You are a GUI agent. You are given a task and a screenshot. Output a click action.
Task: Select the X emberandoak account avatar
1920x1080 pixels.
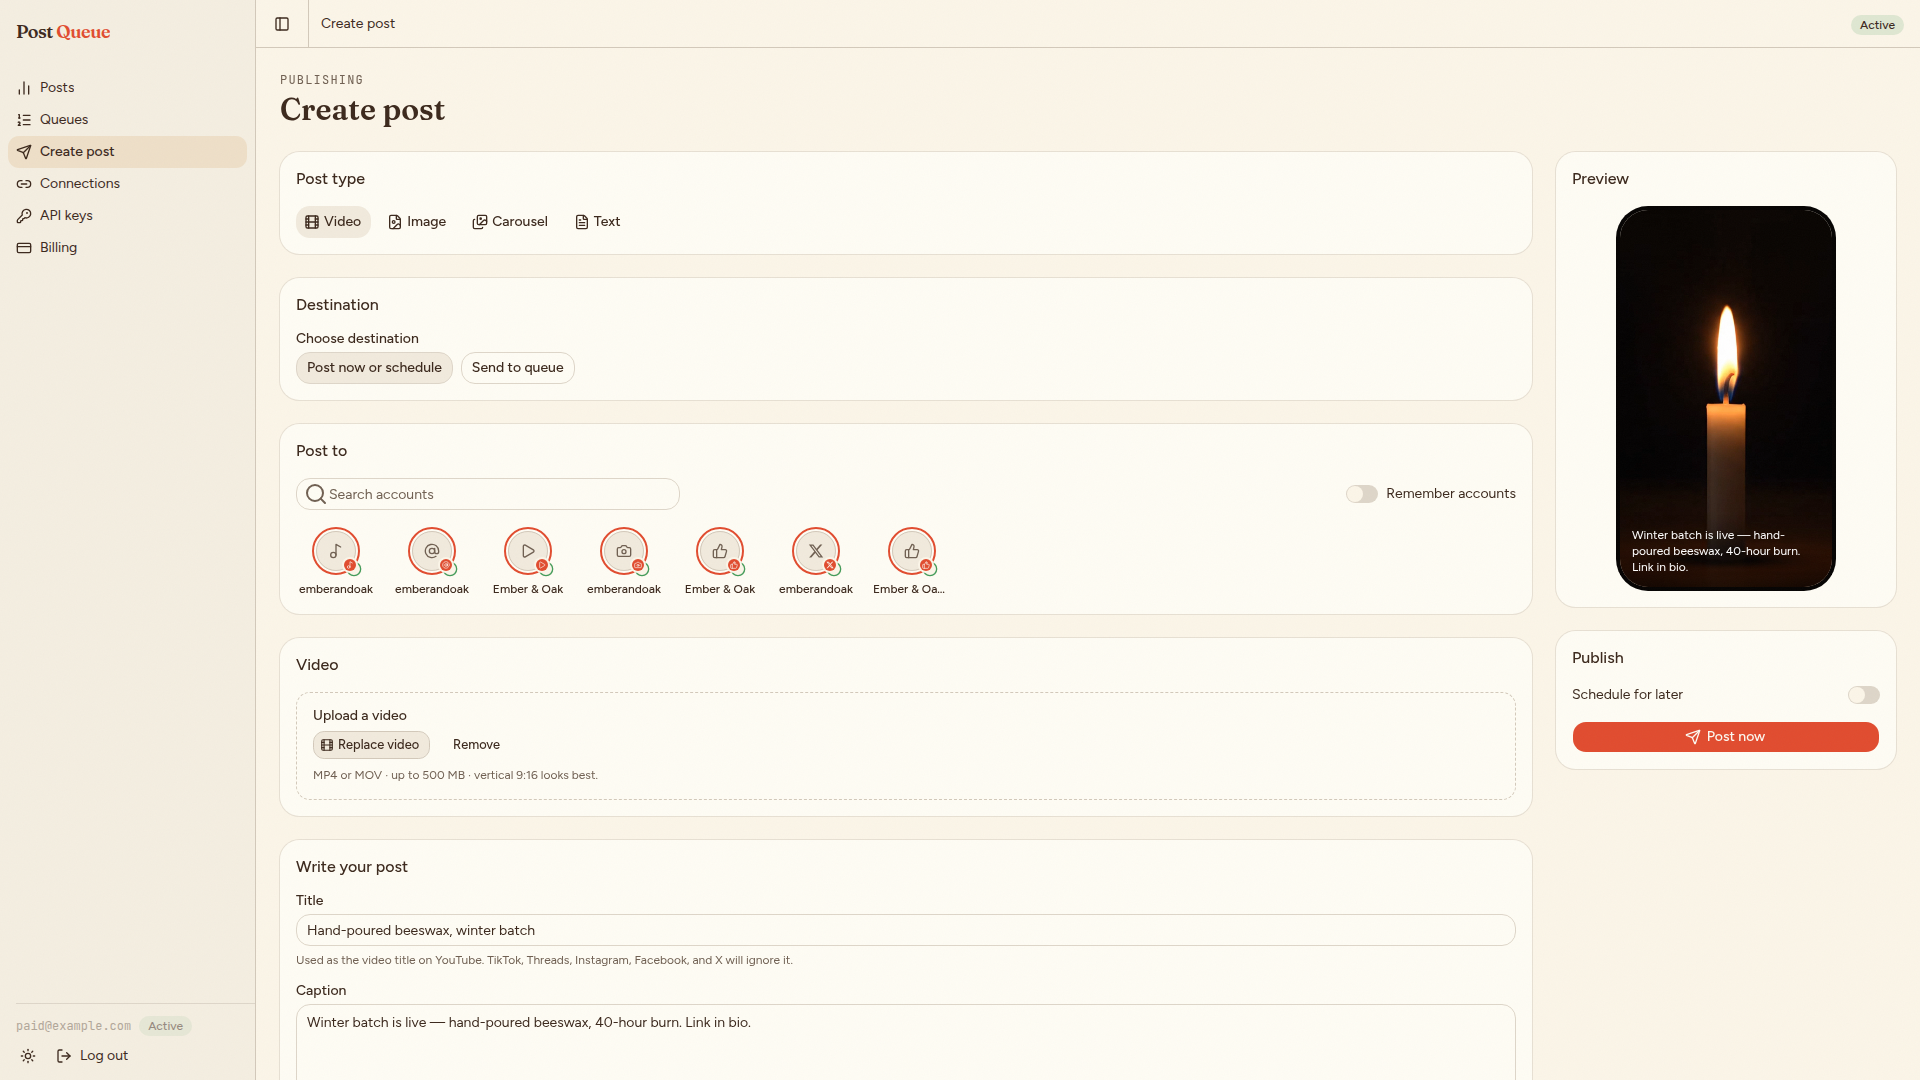click(x=816, y=551)
